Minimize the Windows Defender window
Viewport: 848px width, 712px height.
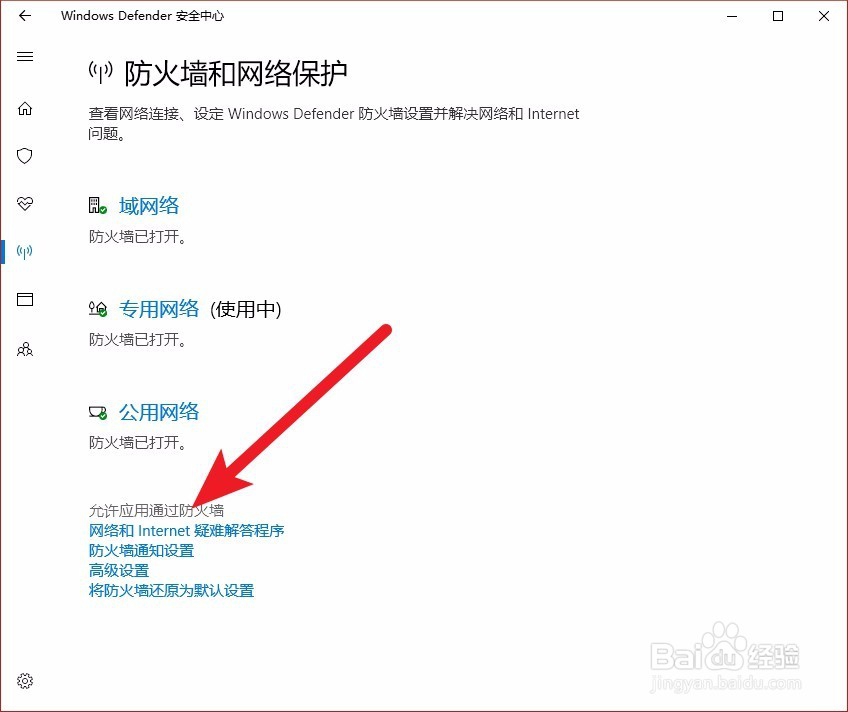[732, 16]
